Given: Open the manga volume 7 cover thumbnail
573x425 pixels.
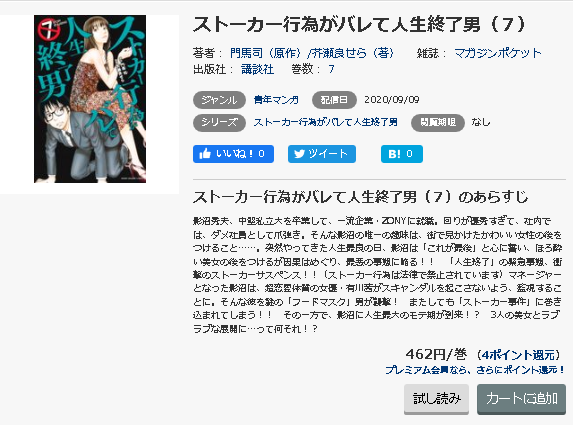Looking at the screenshot, I should click(90, 99).
